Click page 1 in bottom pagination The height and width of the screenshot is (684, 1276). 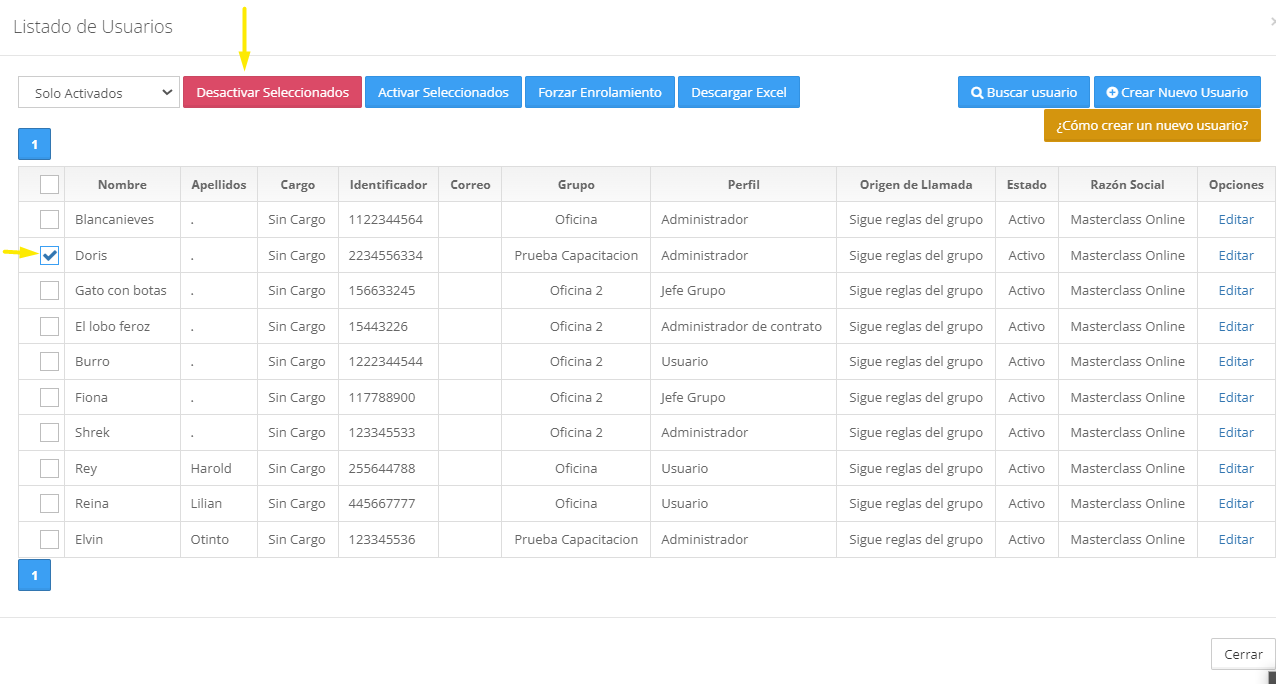pyautogui.click(x=34, y=575)
